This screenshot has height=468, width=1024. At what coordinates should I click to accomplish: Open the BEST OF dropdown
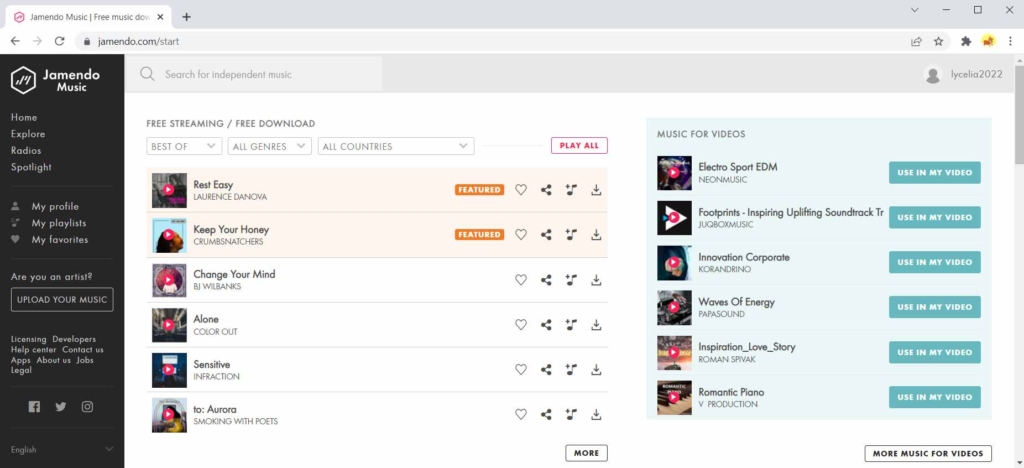tap(184, 146)
